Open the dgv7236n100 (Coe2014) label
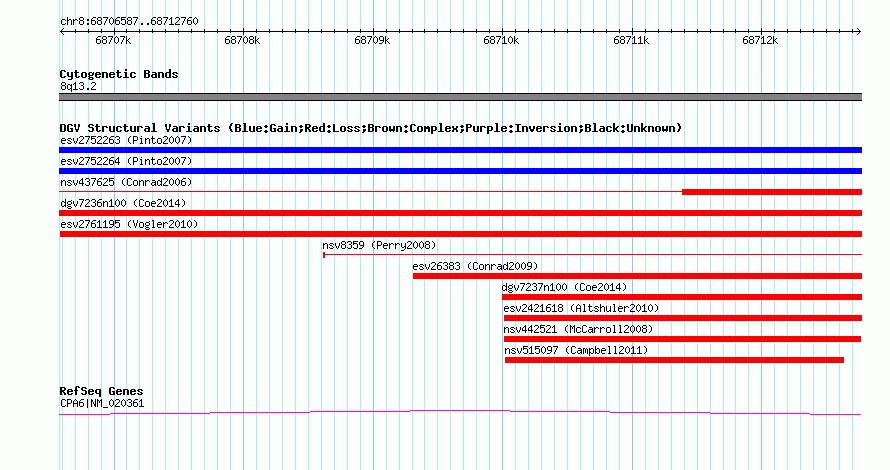Viewport: 890px width, 470px height. [x=123, y=203]
